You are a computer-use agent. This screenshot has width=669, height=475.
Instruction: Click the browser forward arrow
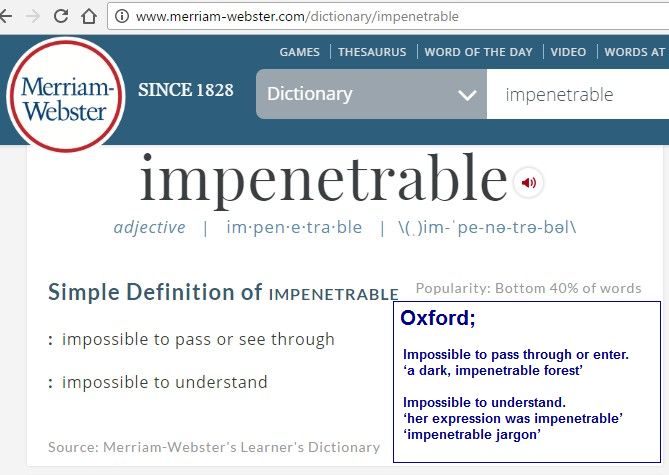tap(33, 16)
